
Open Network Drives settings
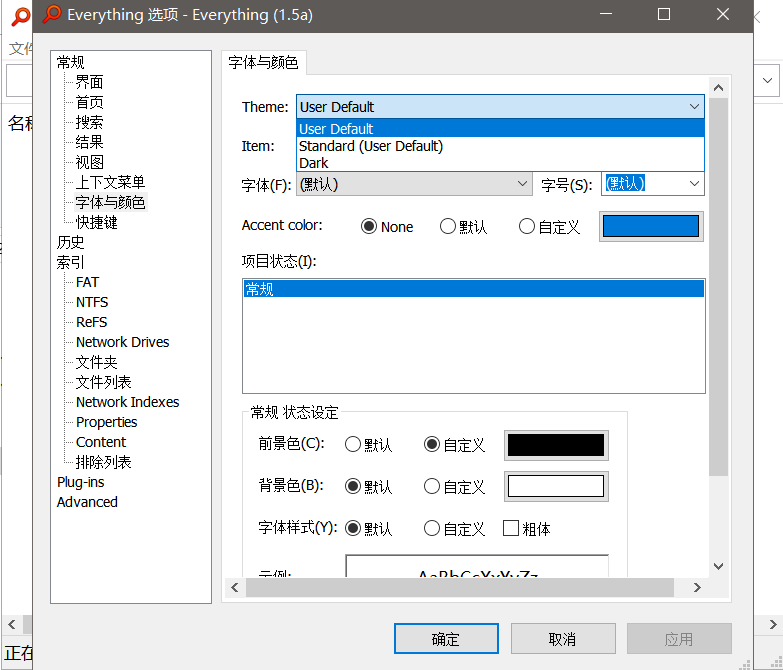point(122,342)
